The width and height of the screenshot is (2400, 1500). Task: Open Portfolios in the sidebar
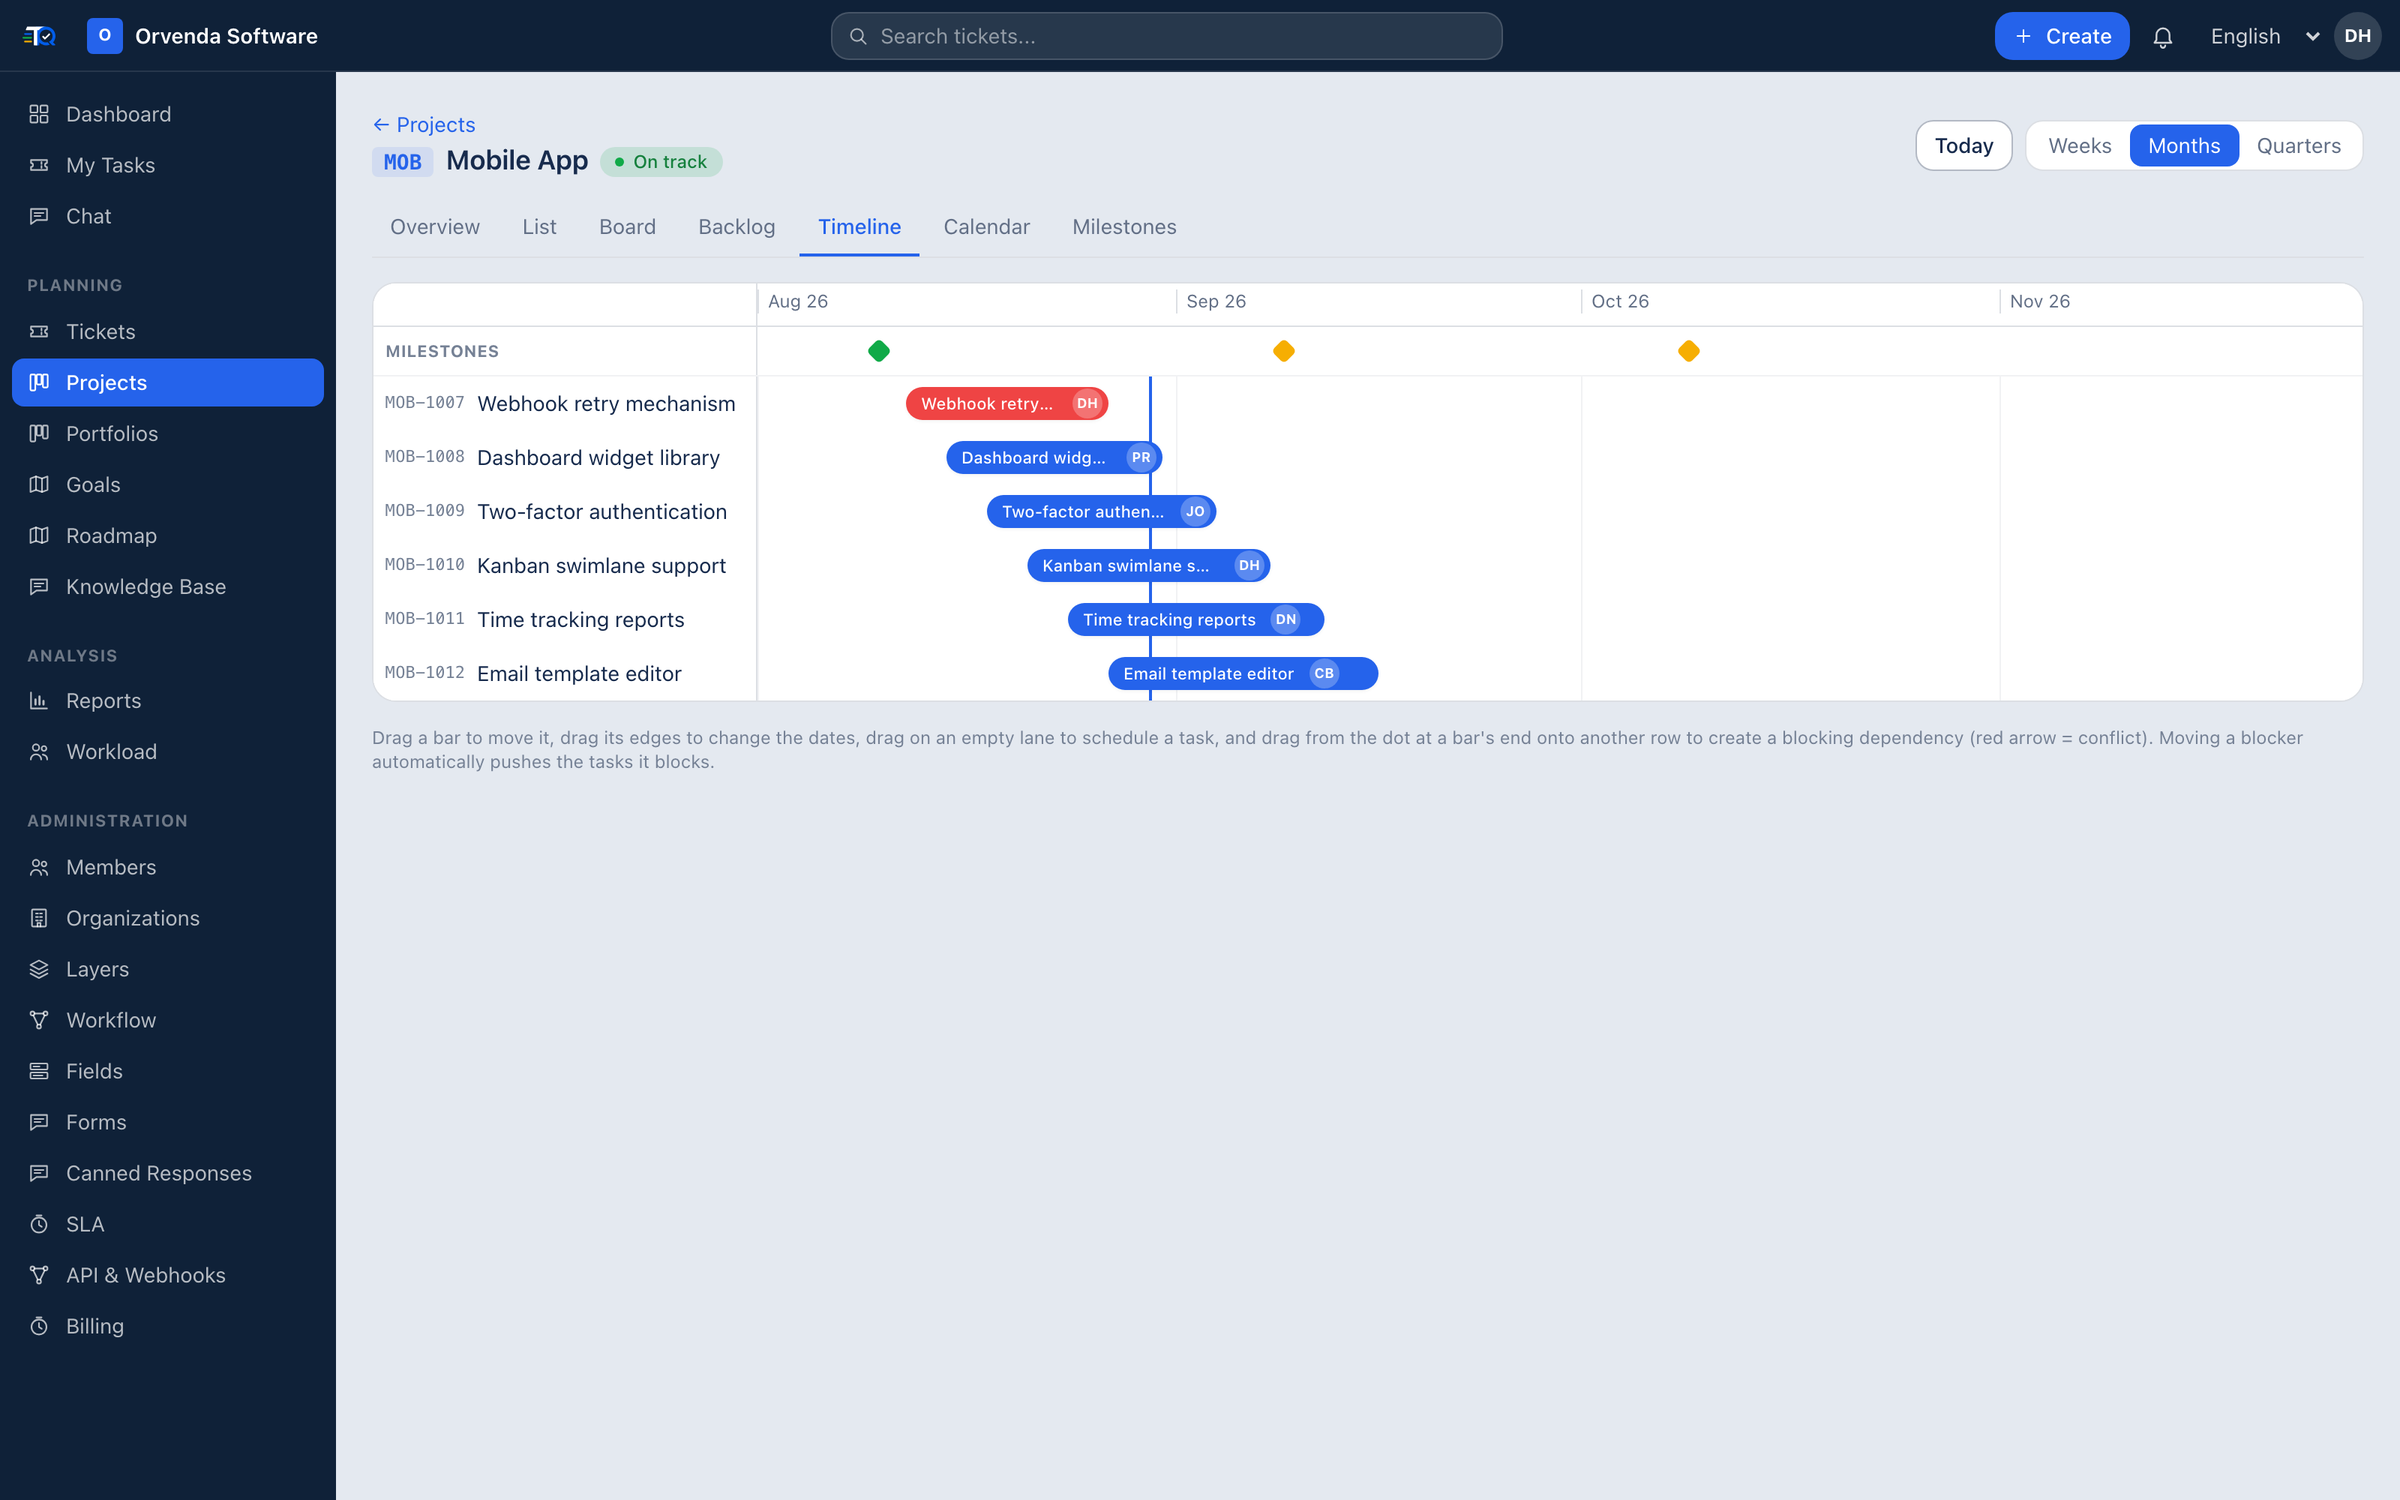168,433
